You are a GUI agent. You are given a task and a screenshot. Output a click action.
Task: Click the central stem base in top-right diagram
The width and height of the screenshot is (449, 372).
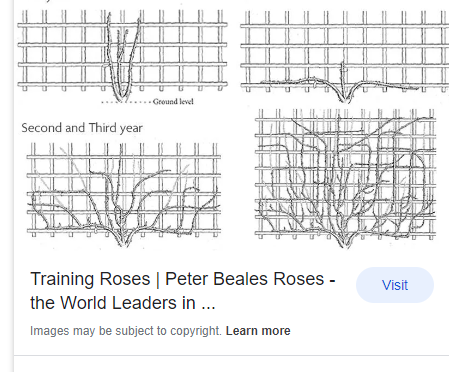point(344,97)
